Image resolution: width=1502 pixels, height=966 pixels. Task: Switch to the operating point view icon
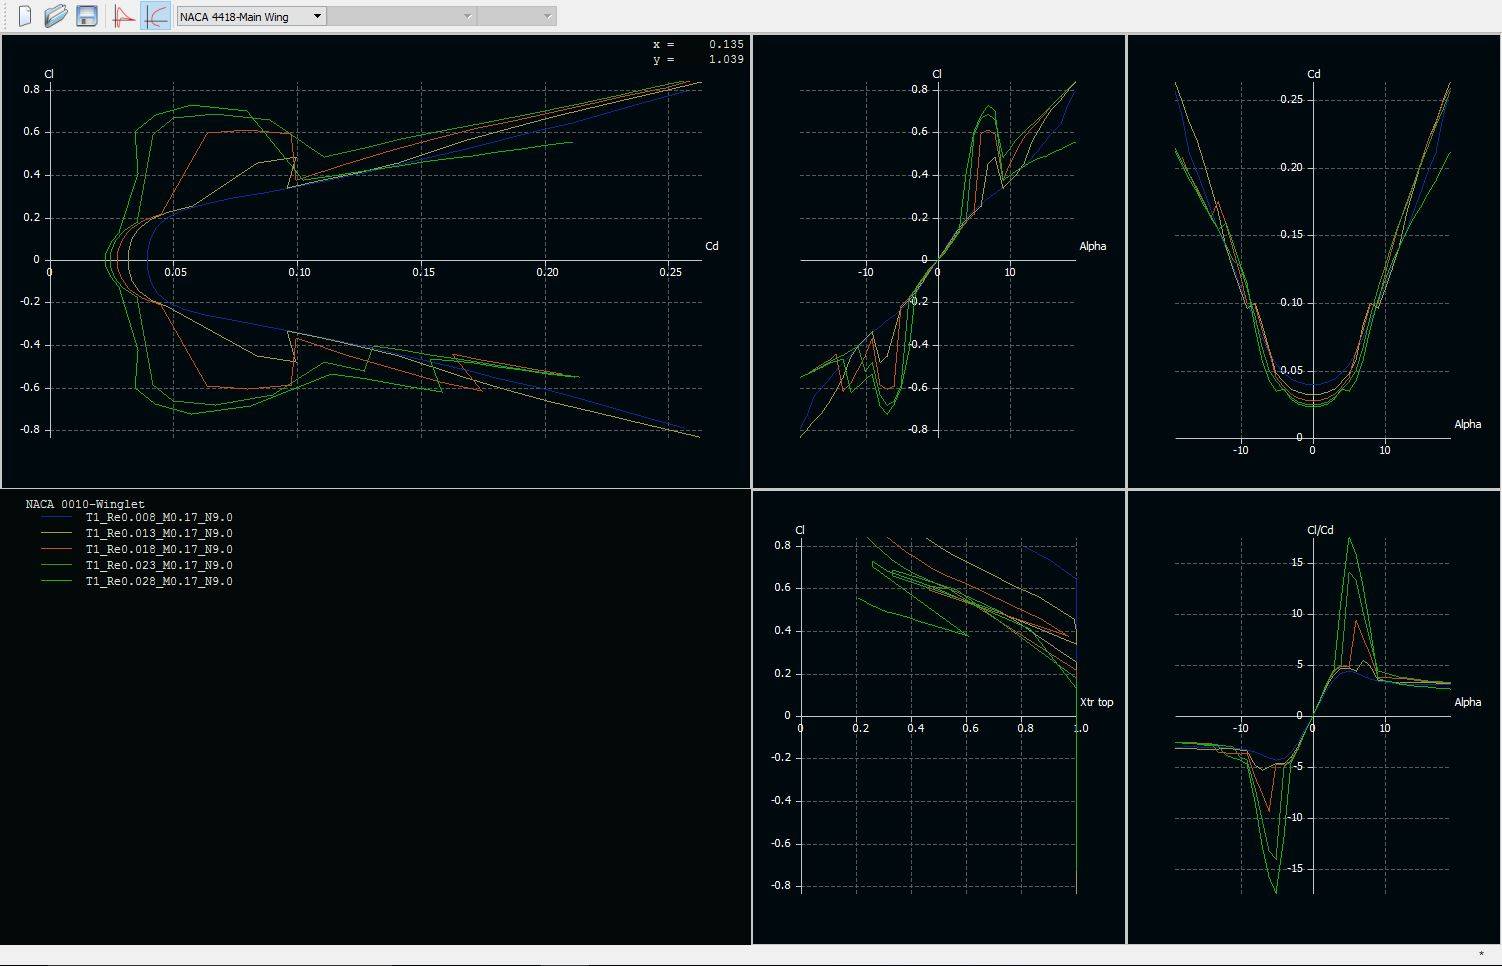124,16
